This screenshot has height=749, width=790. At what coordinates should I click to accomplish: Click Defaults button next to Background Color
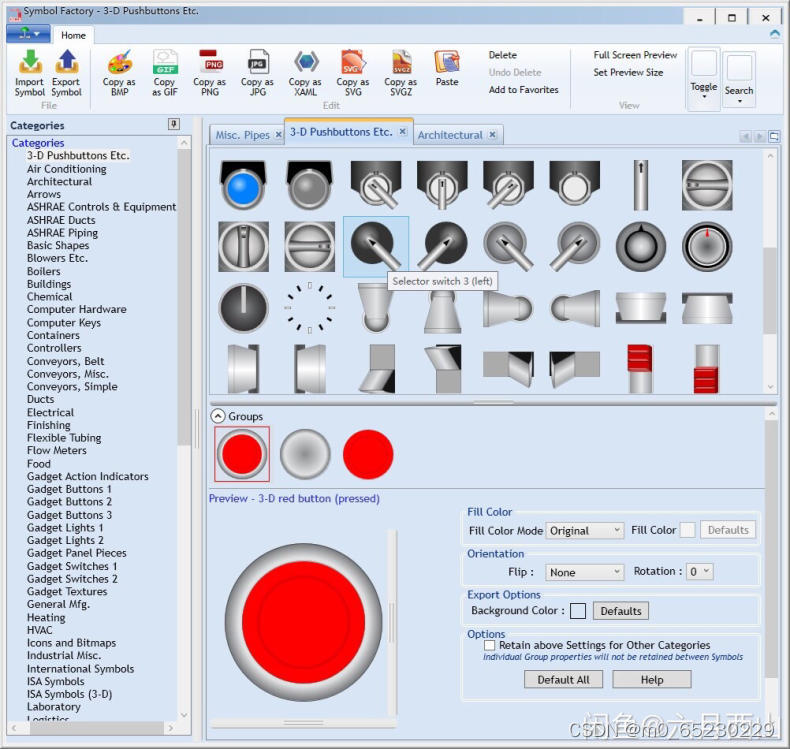click(620, 611)
